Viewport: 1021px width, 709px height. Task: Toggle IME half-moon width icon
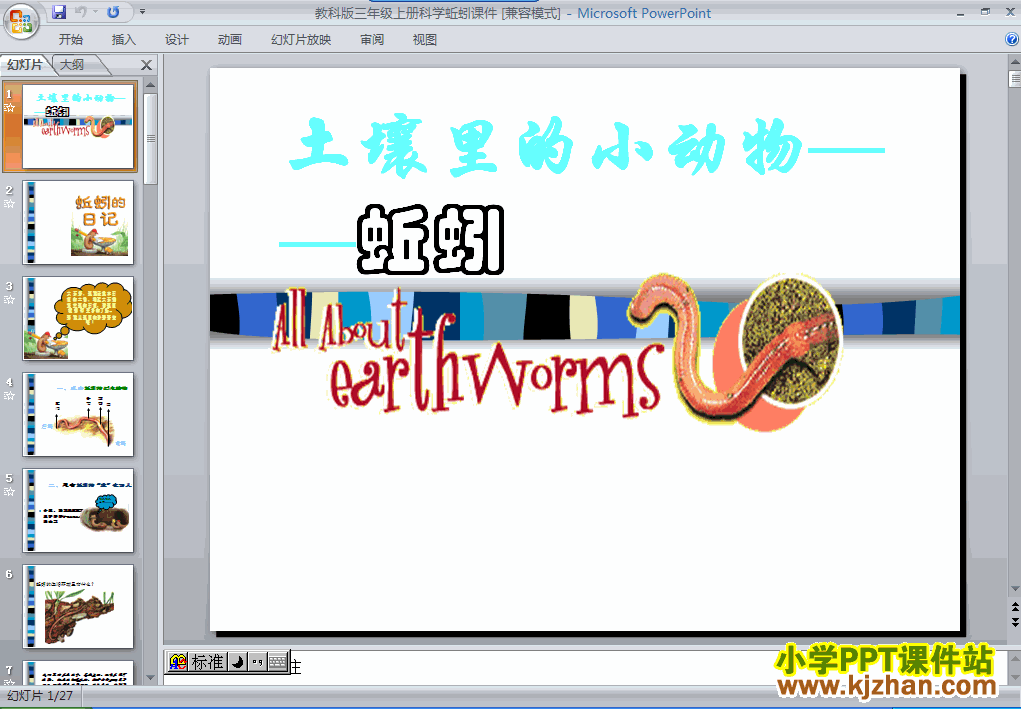click(238, 662)
